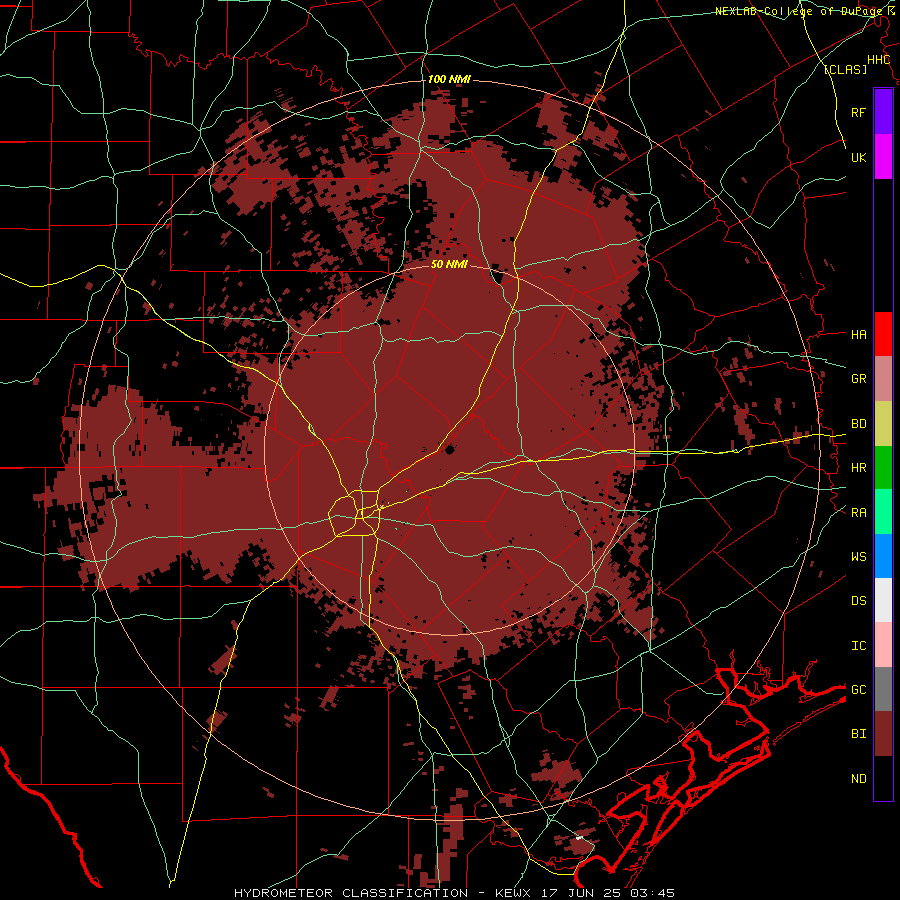This screenshot has height=900, width=900.
Task: Click the light pink IC legend swatch
Action: 883,645
